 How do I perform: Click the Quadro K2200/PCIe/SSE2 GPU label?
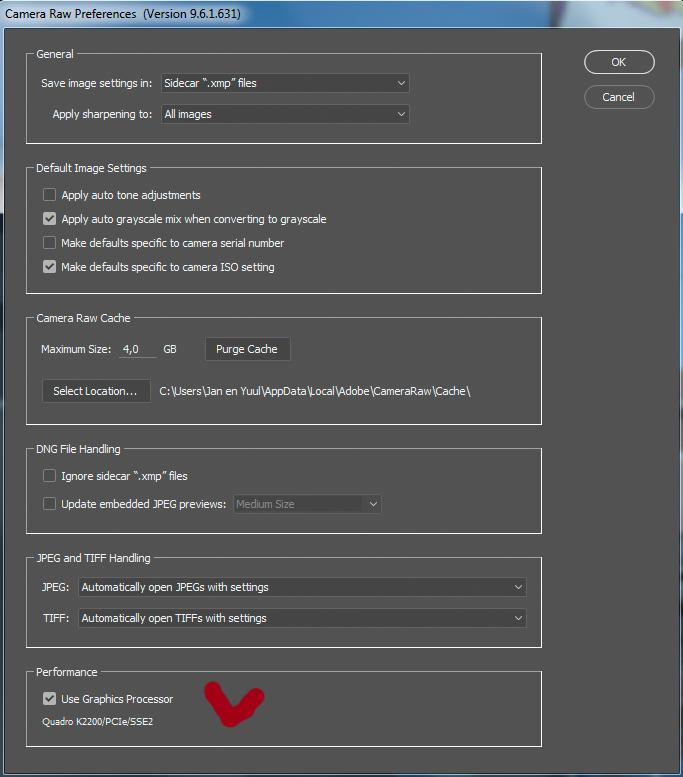pyautogui.click(x=98, y=722)
